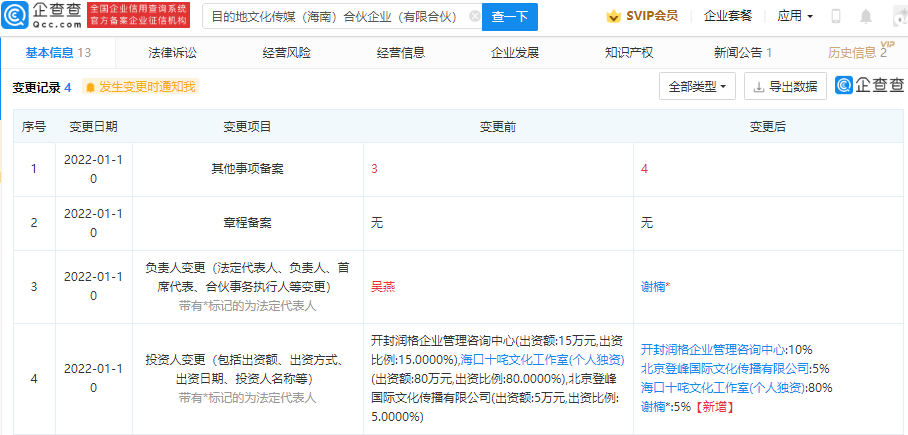
Task: Open 海口十咤文化工作室(个人独资) link in 变更前 column
Action: pyautogui.click(x=543, y=360)
